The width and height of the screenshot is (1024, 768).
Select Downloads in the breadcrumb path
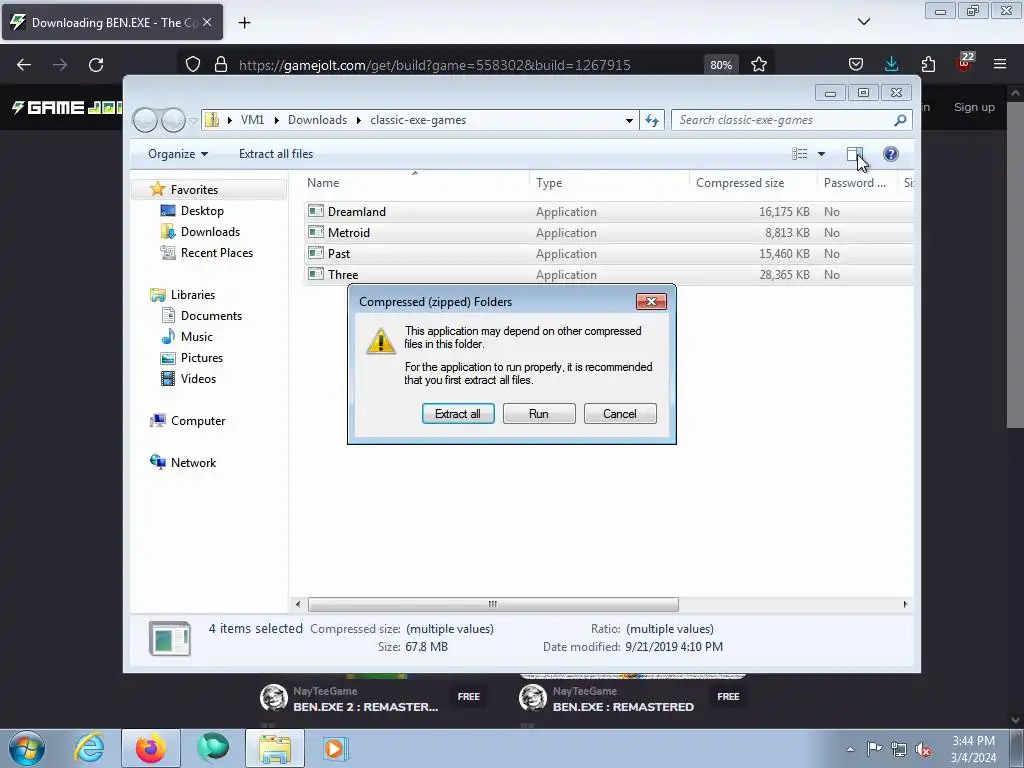pos(317,120)
